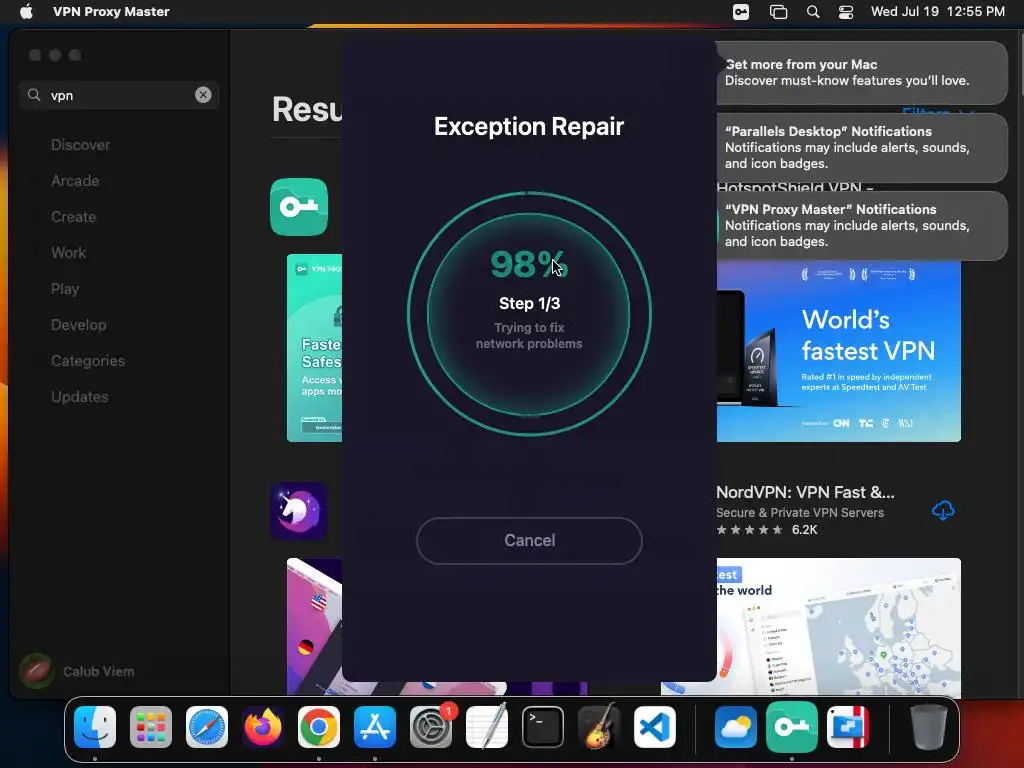Open TextEdit from the dock
This screenshot has width=1024, height=768.
pyautogui.click(x=487, y=727)
